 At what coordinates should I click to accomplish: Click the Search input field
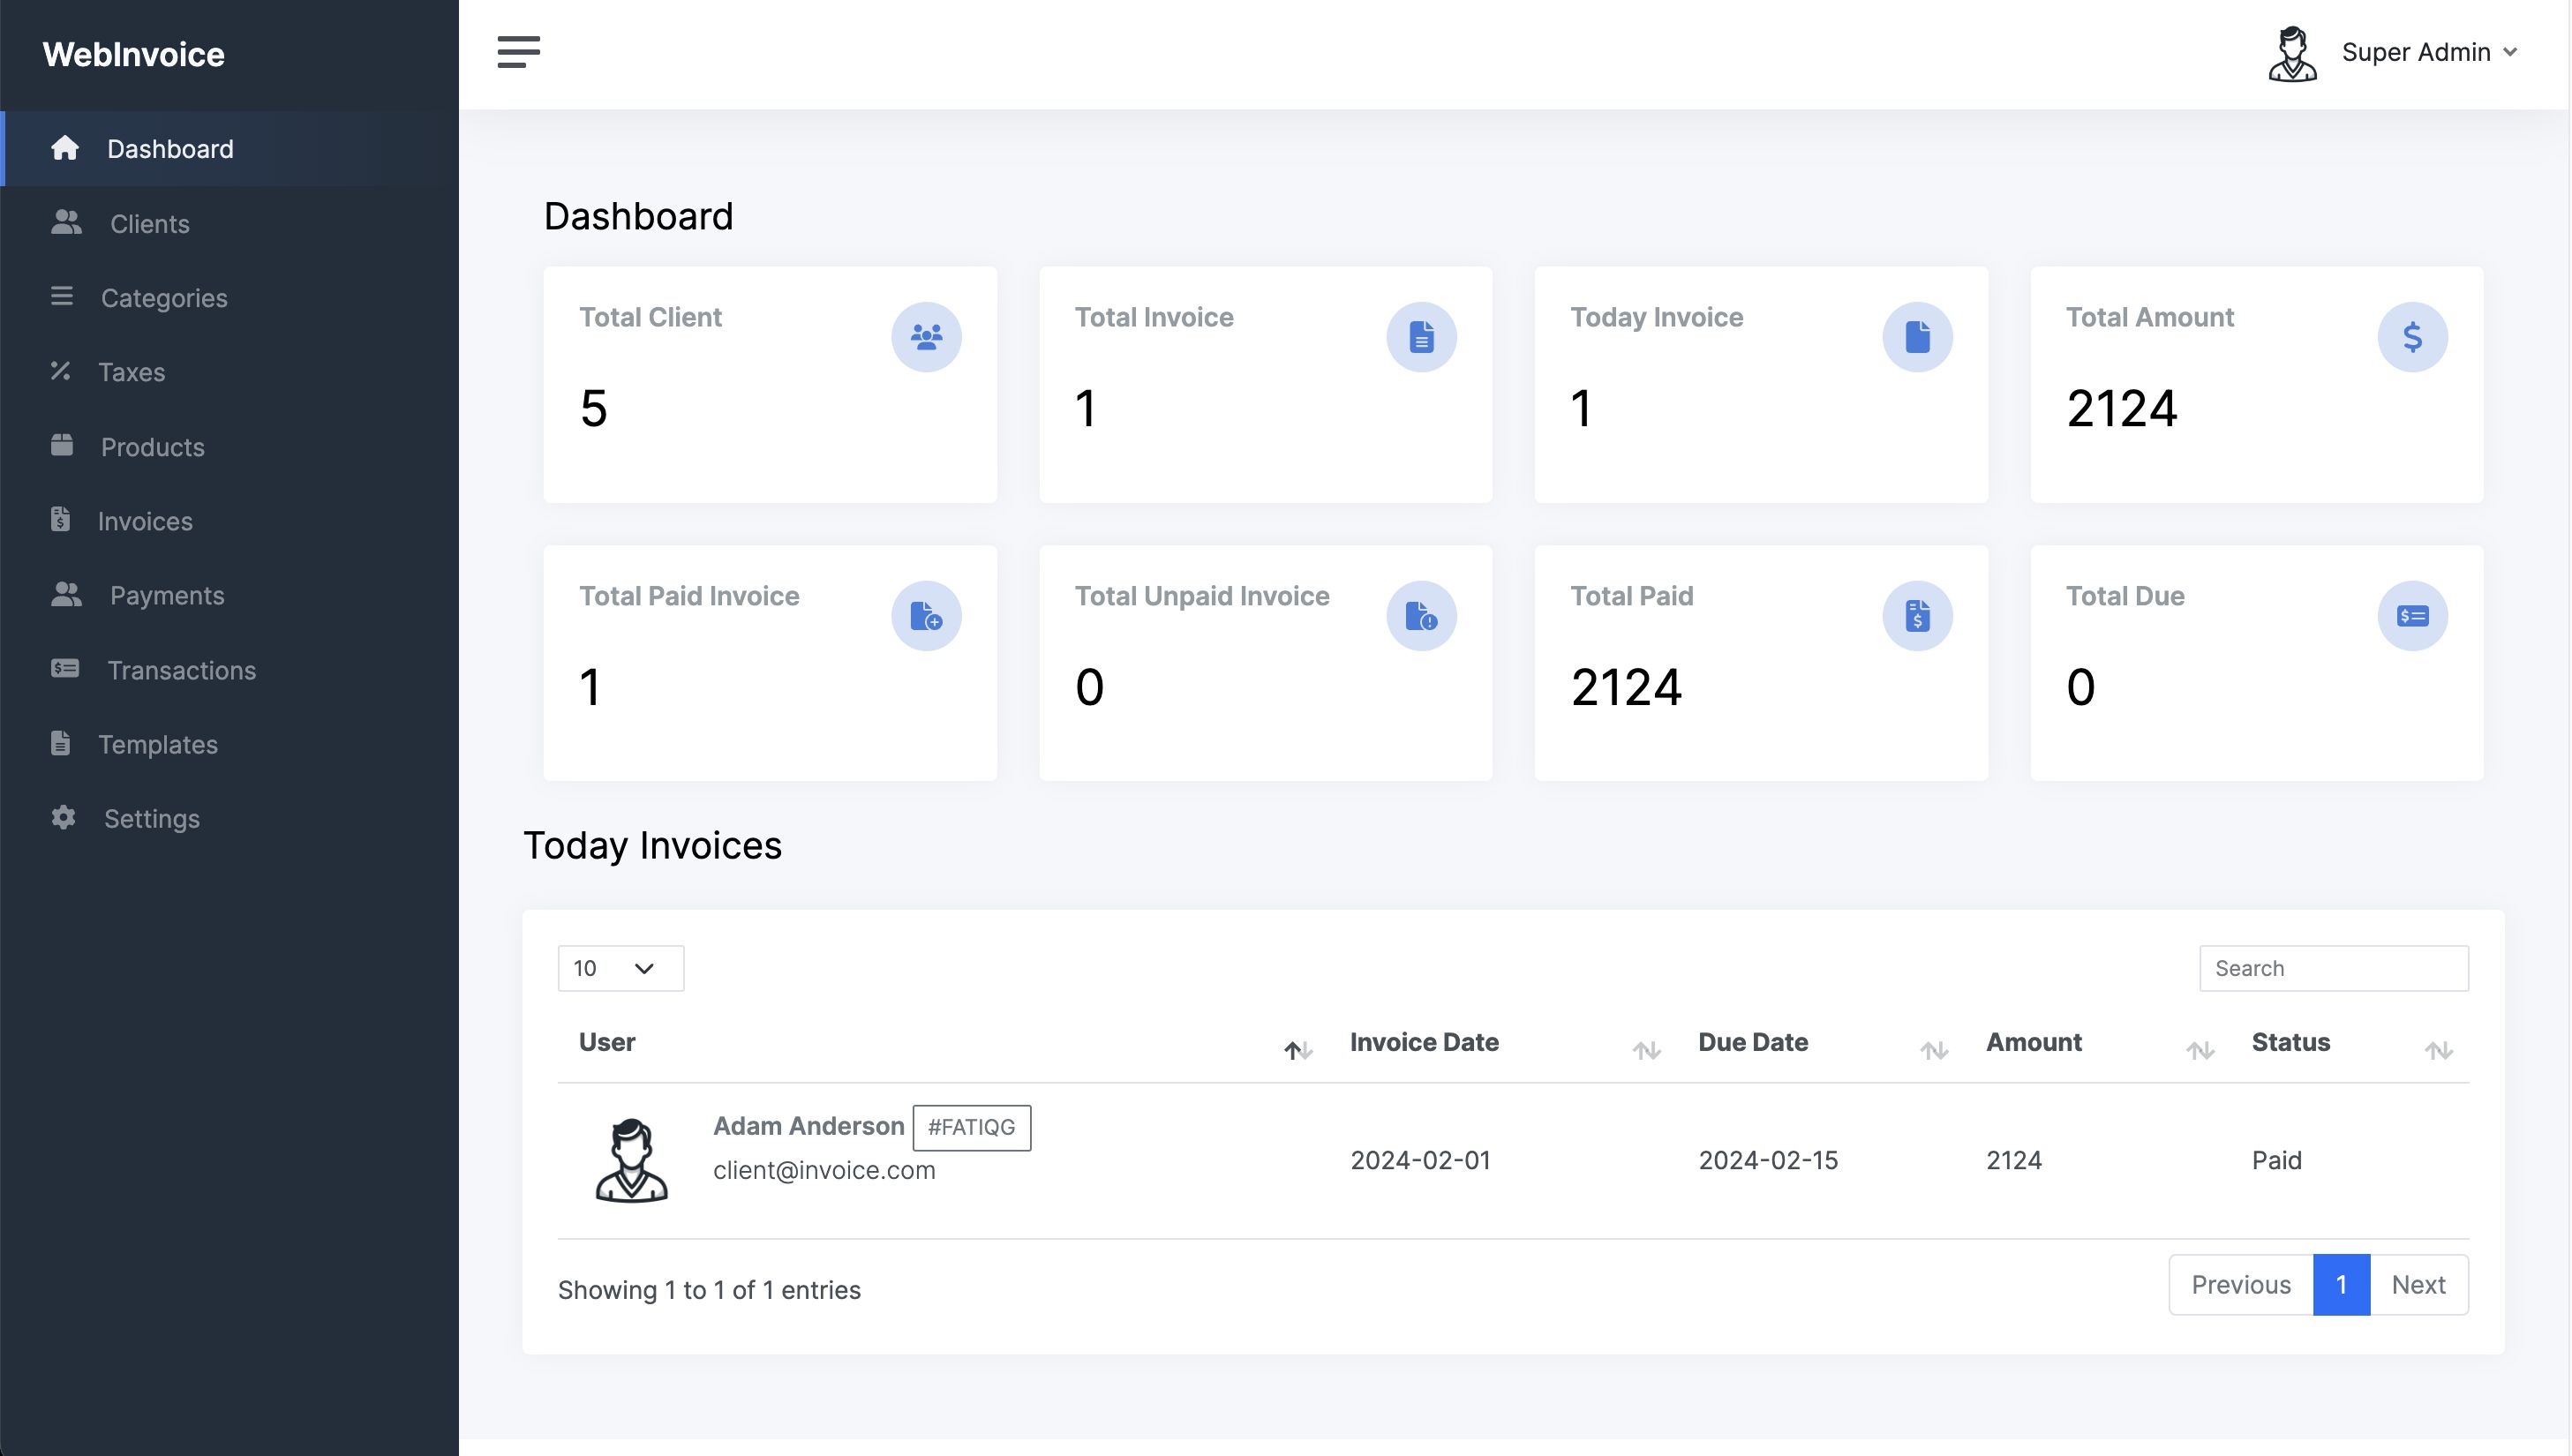click(x=2332, y=968)
